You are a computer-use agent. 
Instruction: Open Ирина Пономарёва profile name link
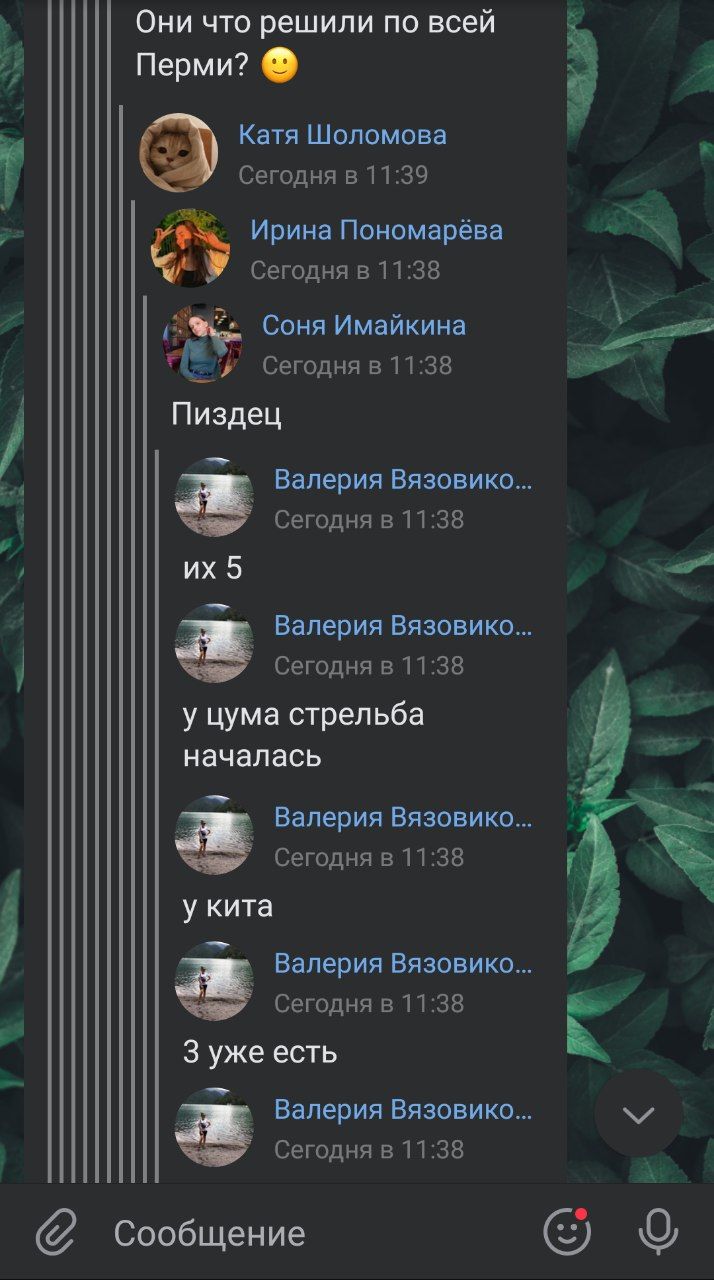376,230
